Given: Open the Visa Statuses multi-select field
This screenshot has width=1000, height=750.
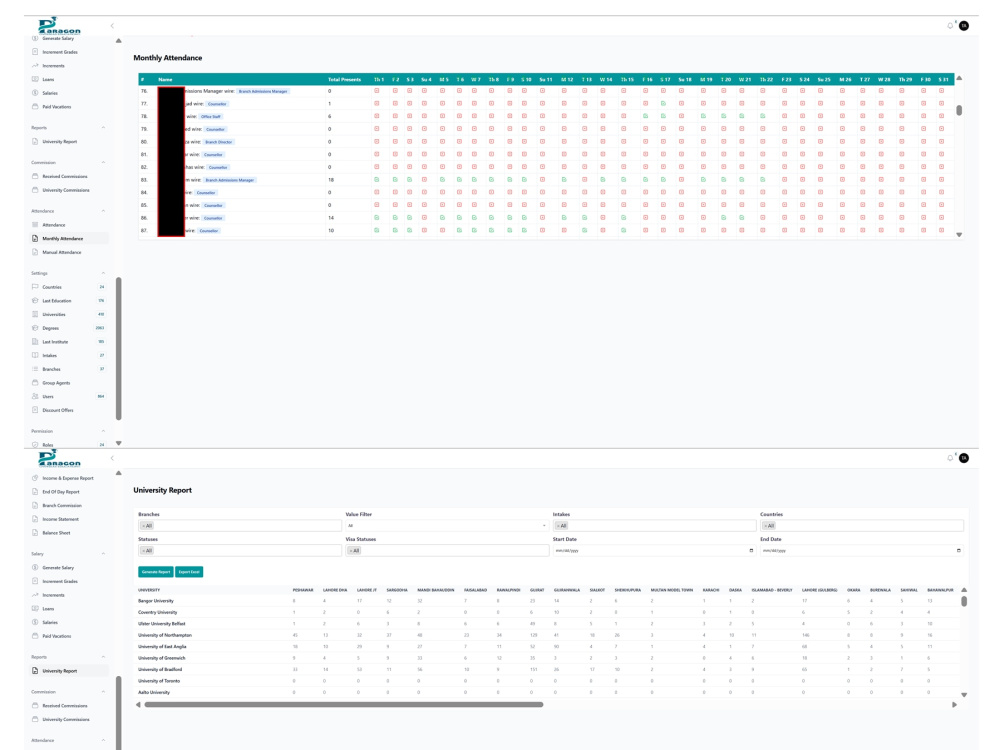Looking at the screenshot, I should click(446, 550).
